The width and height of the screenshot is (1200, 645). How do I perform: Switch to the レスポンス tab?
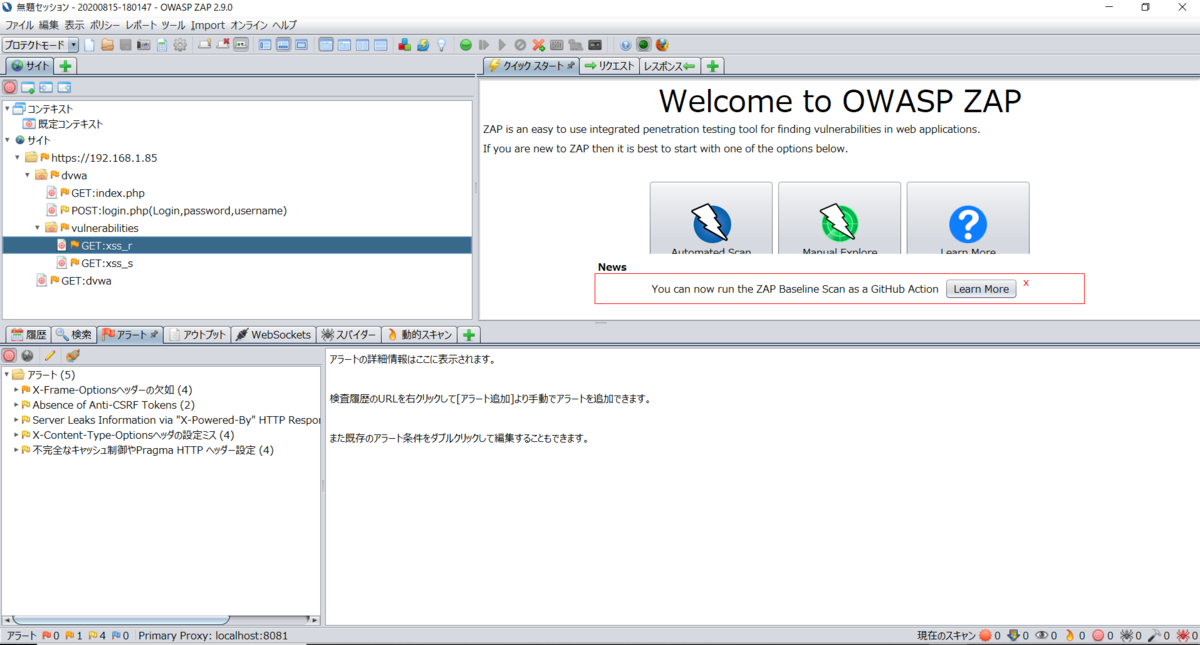coord(670,66)
